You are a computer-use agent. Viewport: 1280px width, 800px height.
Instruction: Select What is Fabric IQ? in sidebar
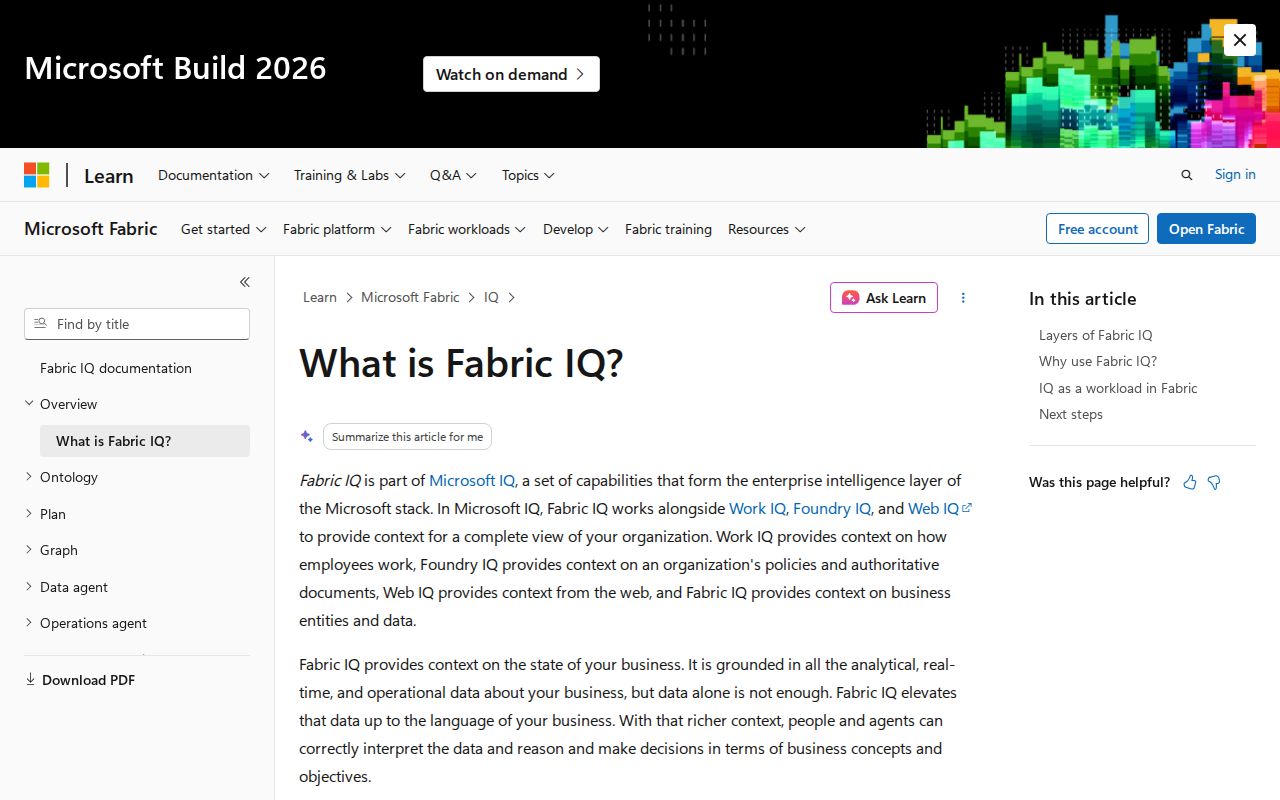tap(145, 441)
